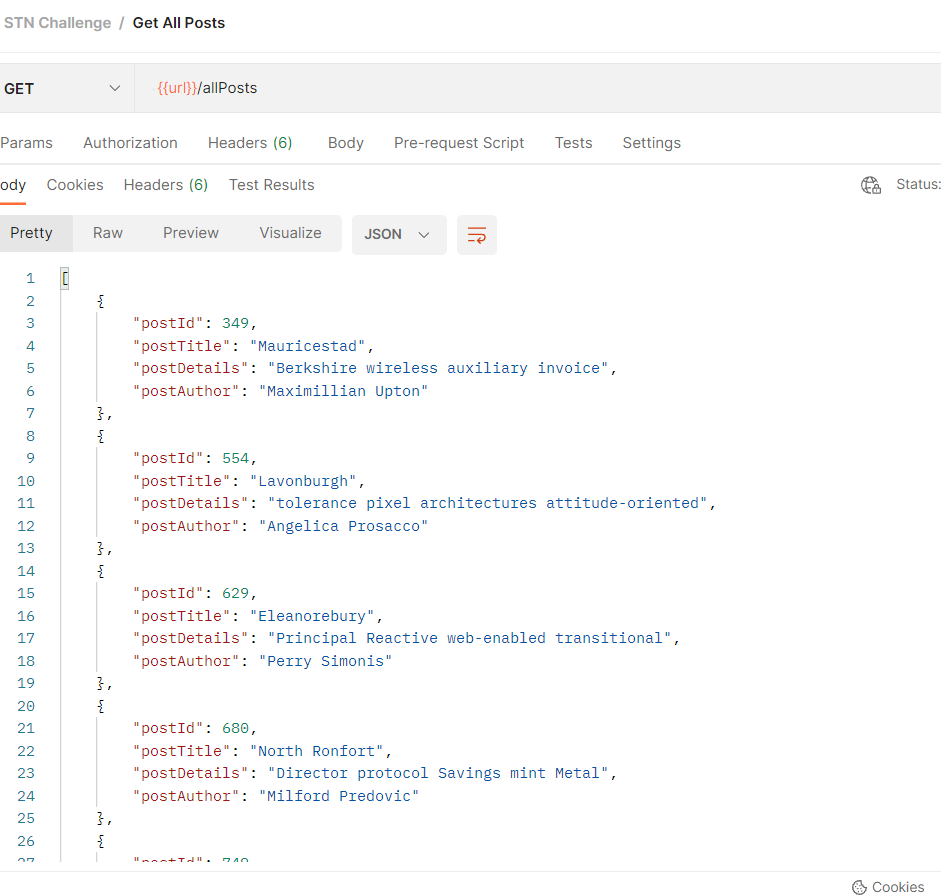Click line number 13 in gutter
This screenshot has height=896, width=941.
click(x=26, y=549)
